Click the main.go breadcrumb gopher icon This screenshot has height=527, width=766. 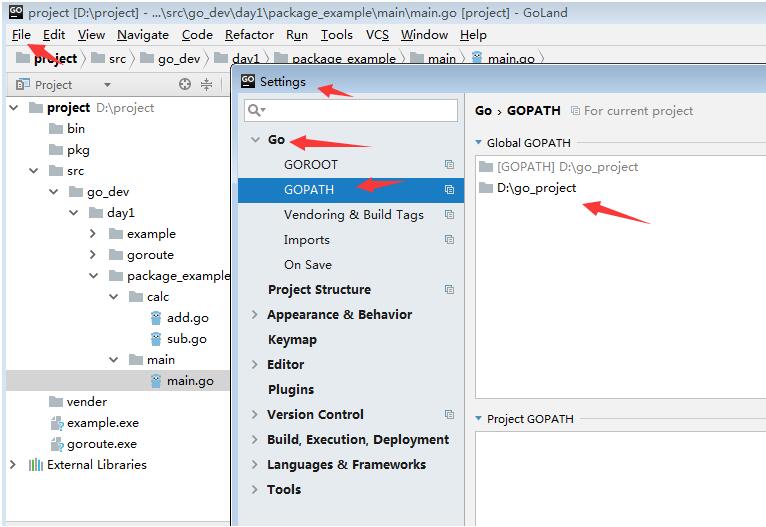(477, 58)
